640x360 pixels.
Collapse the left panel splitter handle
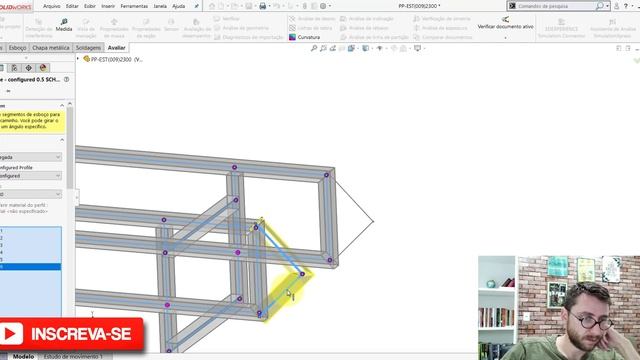[x=77, y=197]
